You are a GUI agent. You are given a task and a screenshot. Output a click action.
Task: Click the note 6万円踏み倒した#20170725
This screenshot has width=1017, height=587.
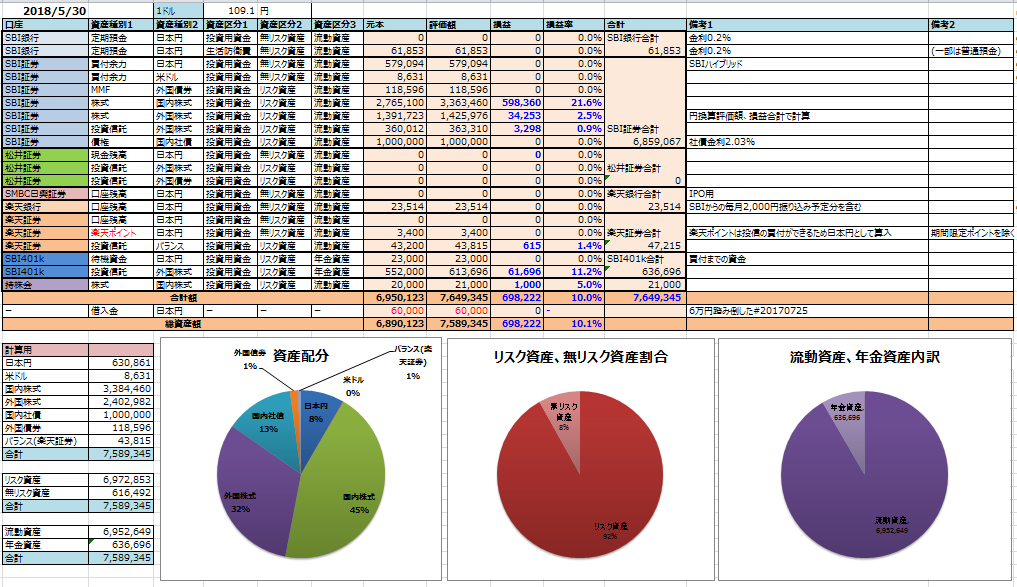748,310
